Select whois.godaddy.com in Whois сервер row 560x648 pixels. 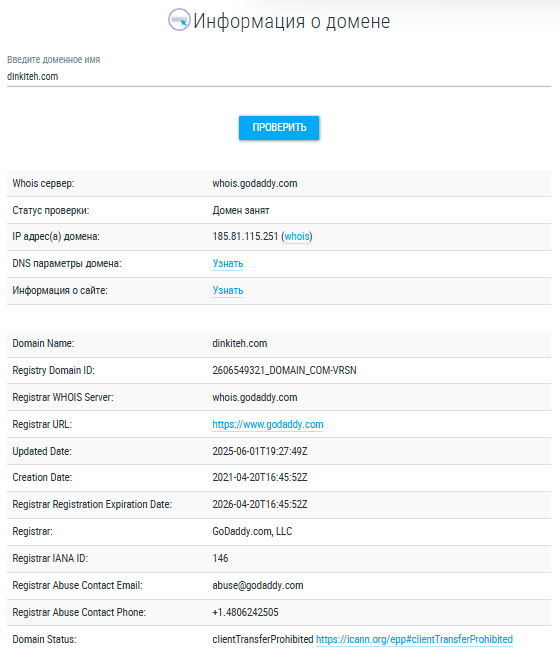tap(255, 183)
